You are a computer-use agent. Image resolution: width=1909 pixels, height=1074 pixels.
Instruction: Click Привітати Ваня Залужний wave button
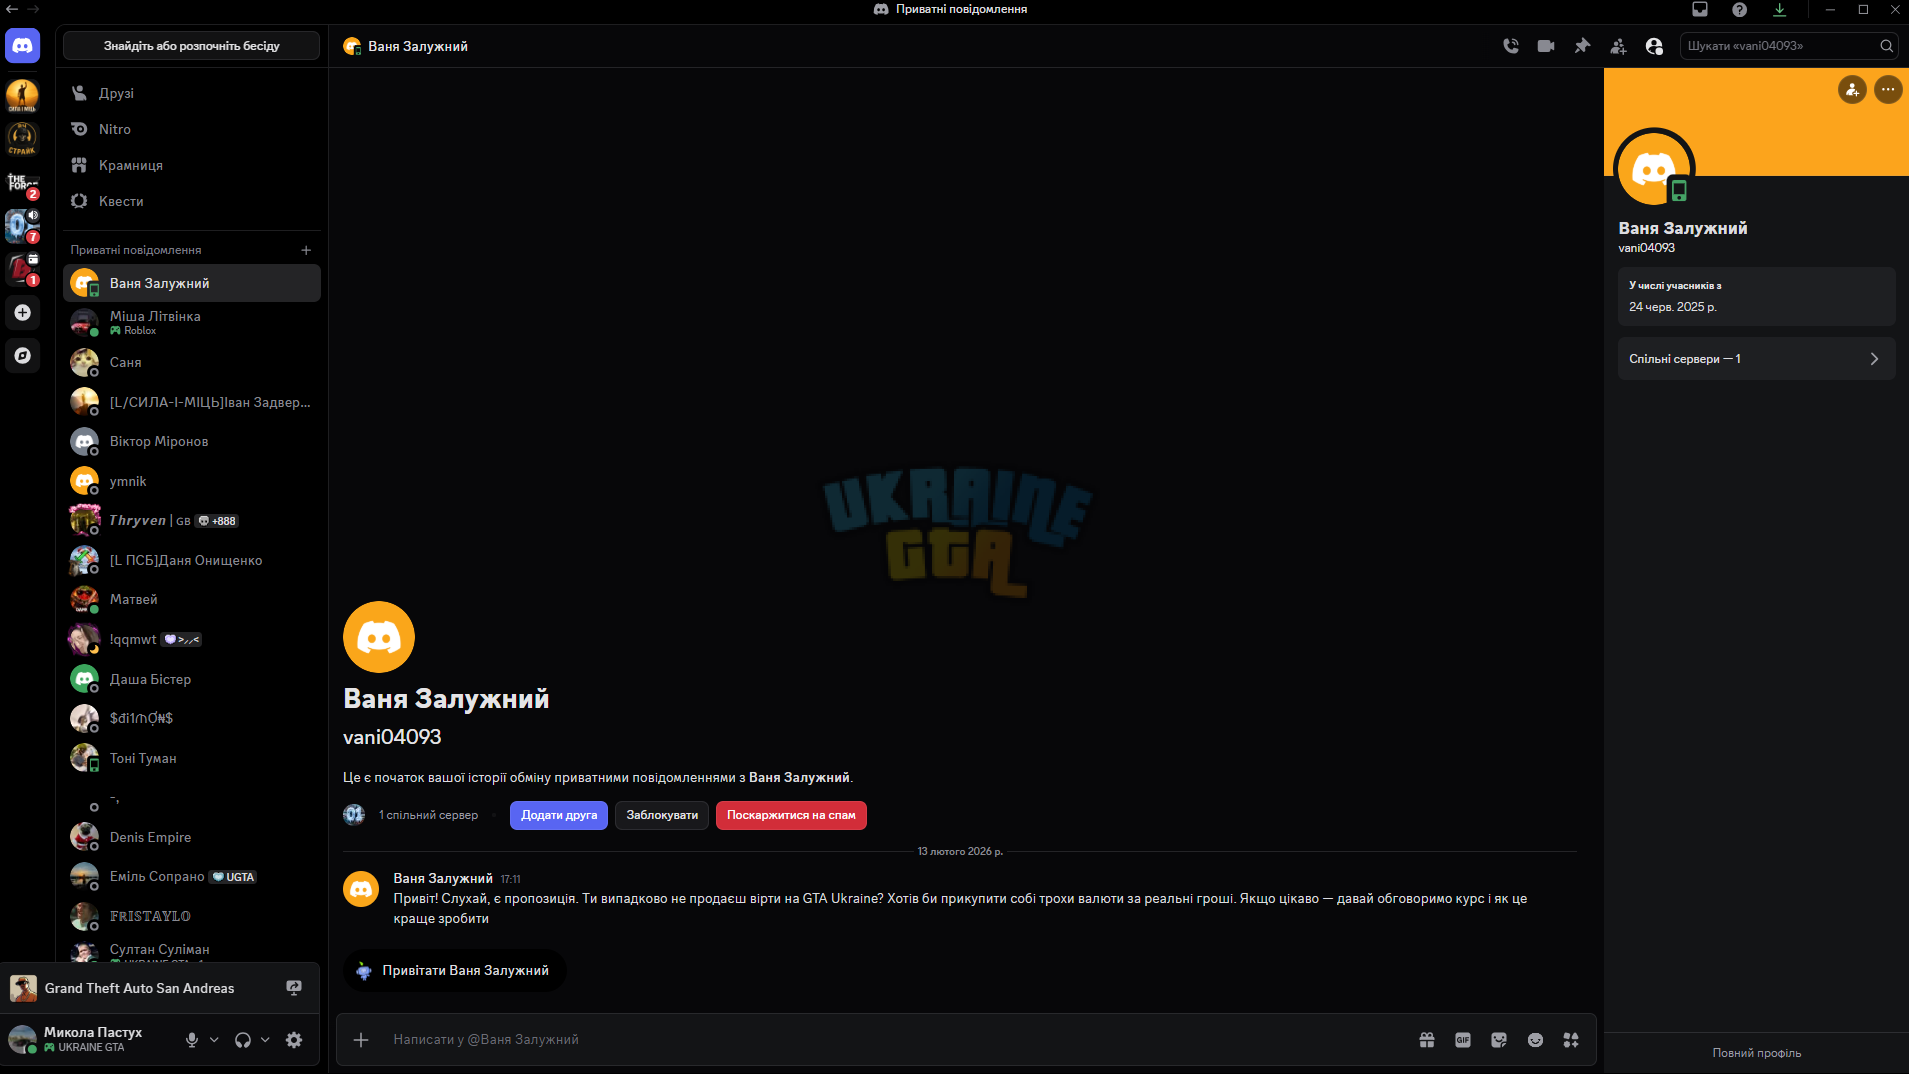[x=455, y=971]
